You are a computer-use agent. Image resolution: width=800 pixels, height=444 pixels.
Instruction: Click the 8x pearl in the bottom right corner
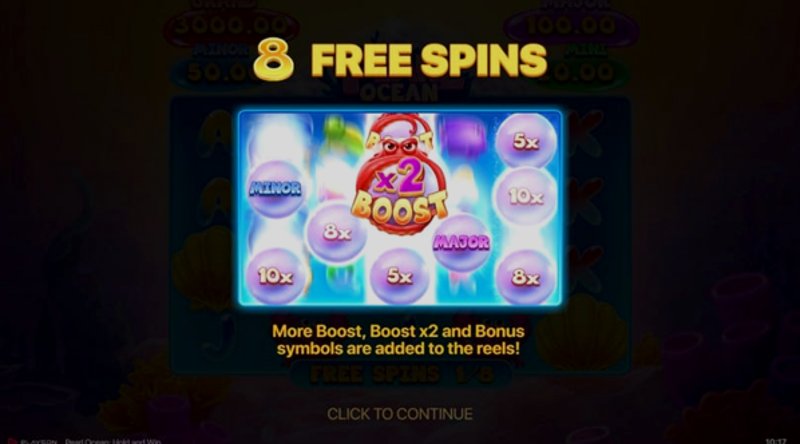(x=526, y=277)
